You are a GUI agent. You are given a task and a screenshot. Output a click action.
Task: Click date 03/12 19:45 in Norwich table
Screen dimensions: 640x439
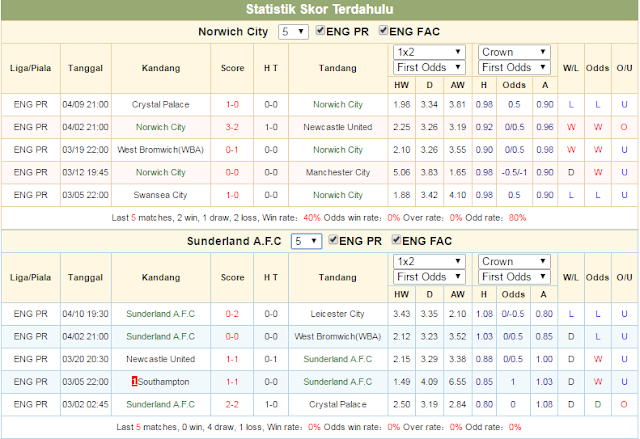(85, 173)
